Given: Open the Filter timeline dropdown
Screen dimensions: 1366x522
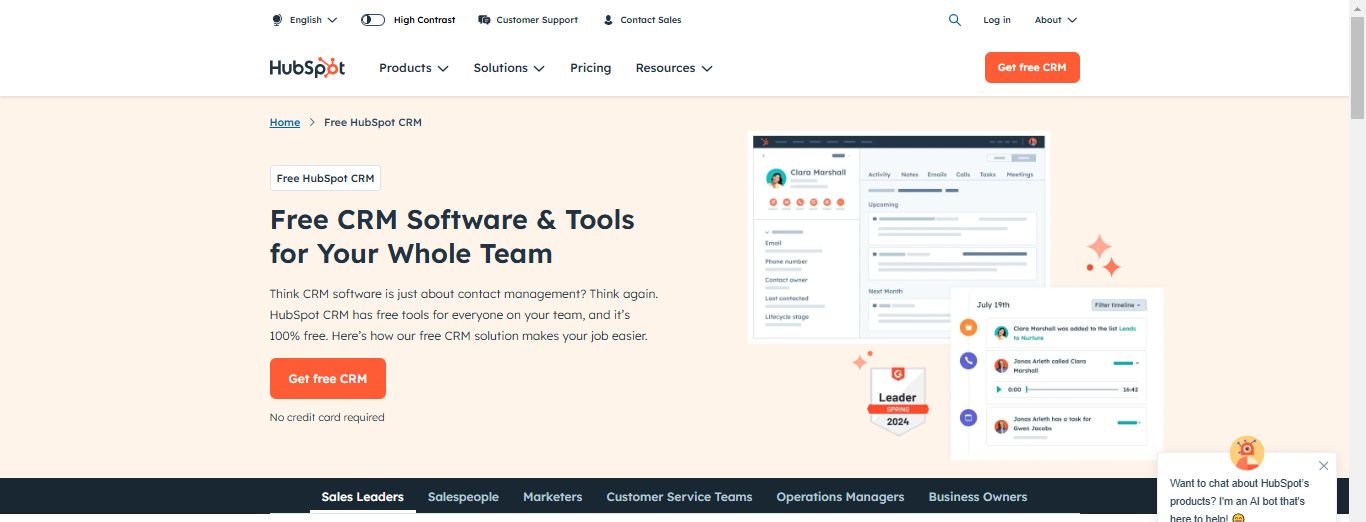Looking at the screenshot, I should (1119, 305).
